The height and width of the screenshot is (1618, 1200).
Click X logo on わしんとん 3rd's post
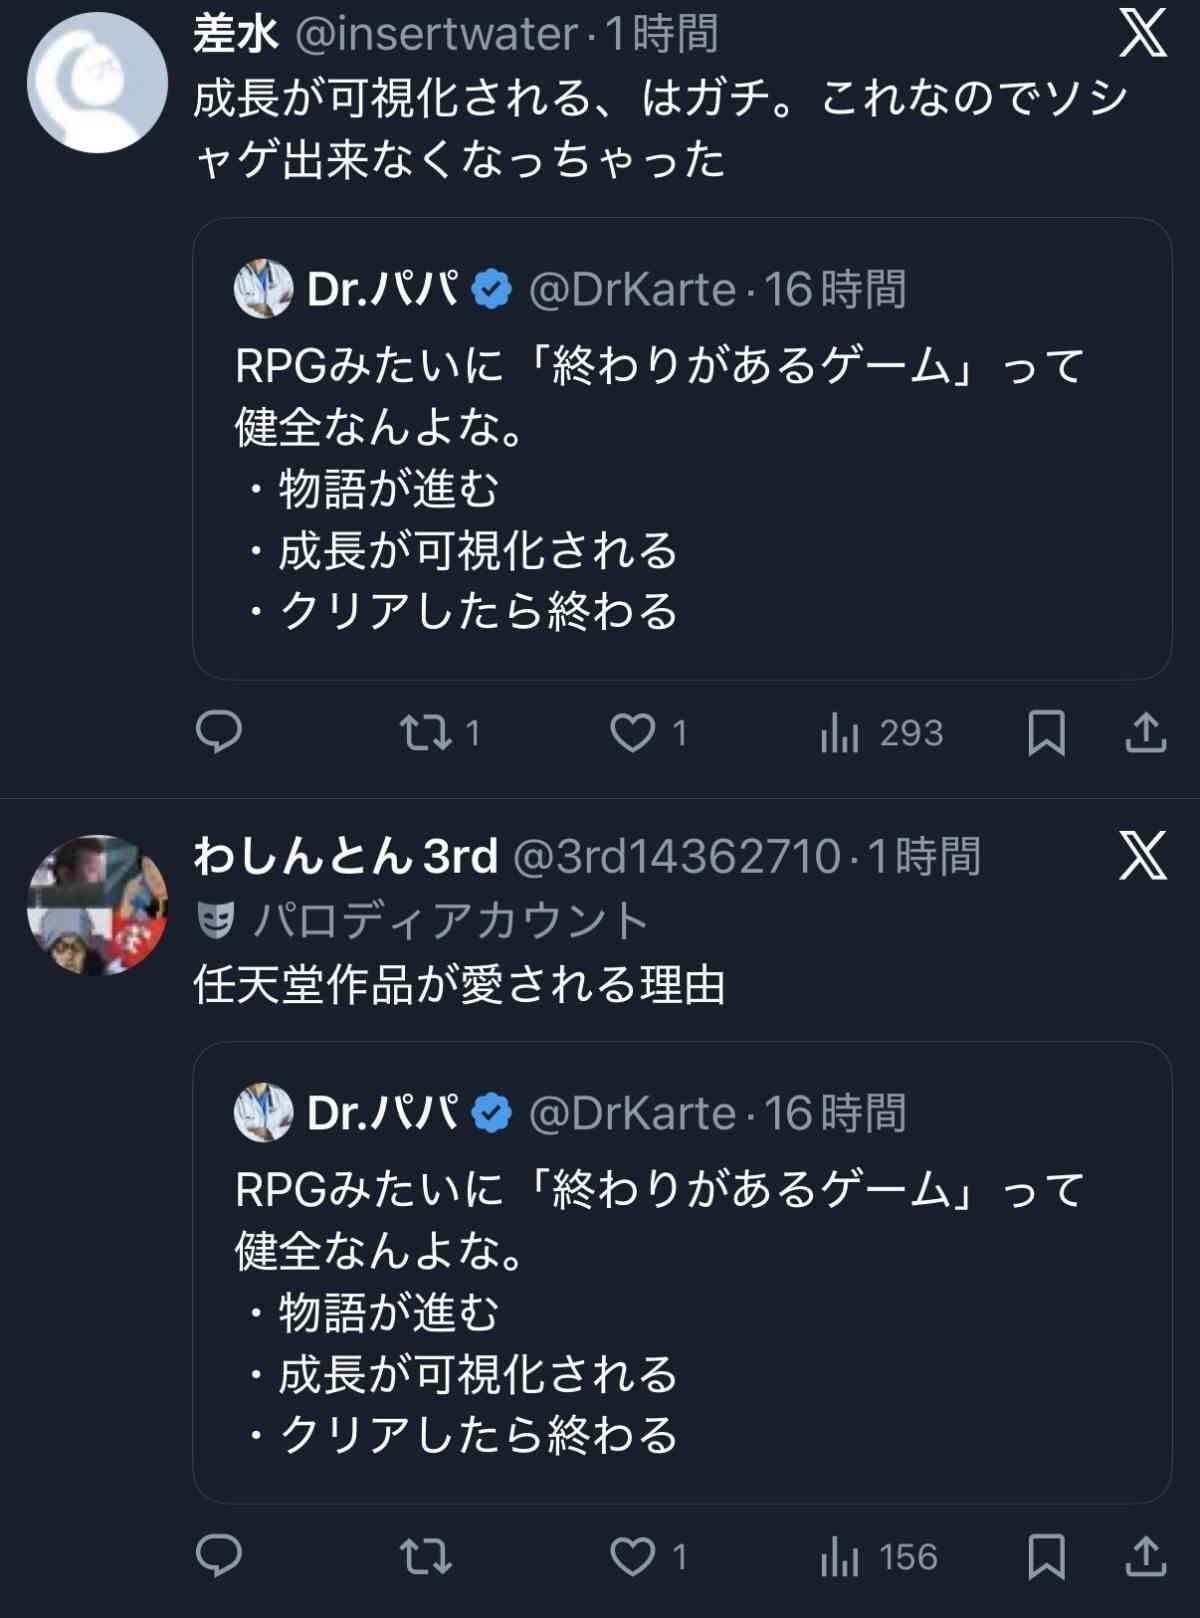(1143, 857)
